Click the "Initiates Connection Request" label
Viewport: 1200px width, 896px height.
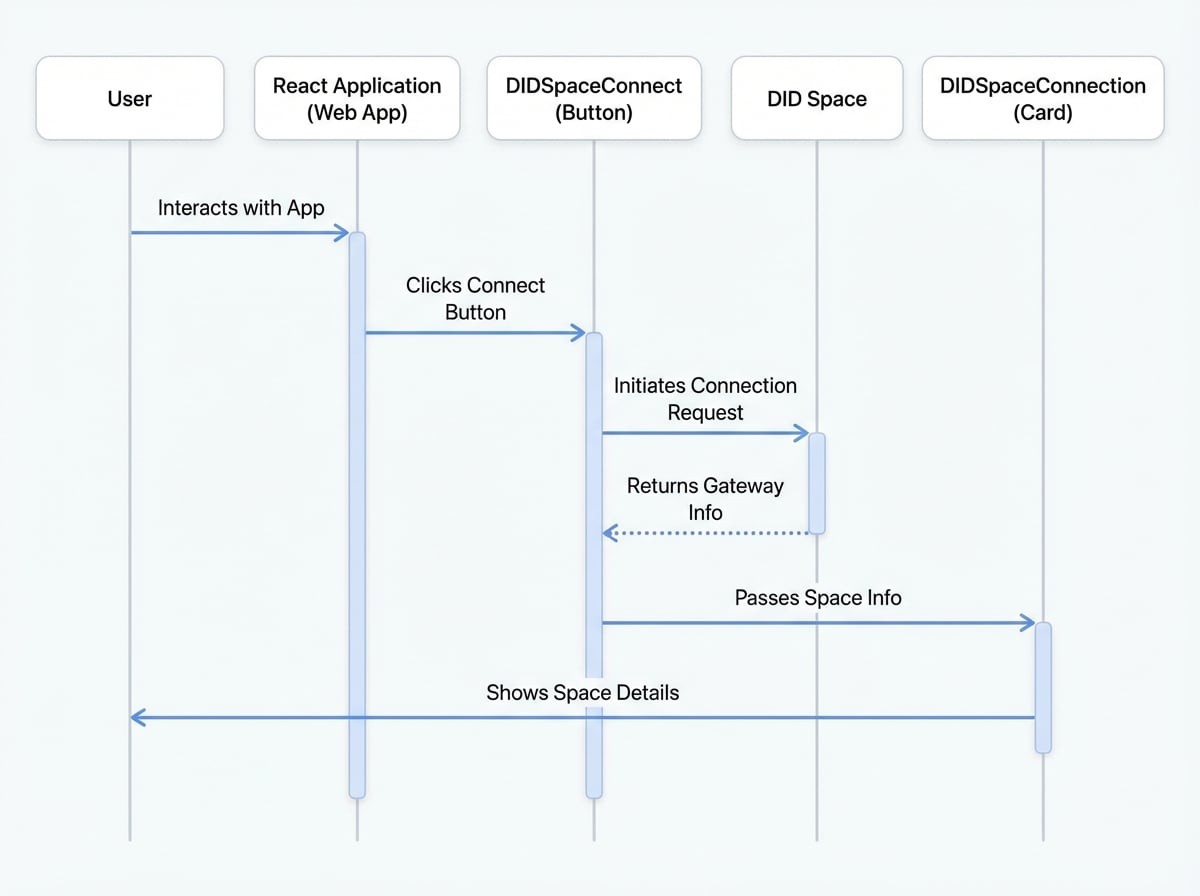pos(705,399)
